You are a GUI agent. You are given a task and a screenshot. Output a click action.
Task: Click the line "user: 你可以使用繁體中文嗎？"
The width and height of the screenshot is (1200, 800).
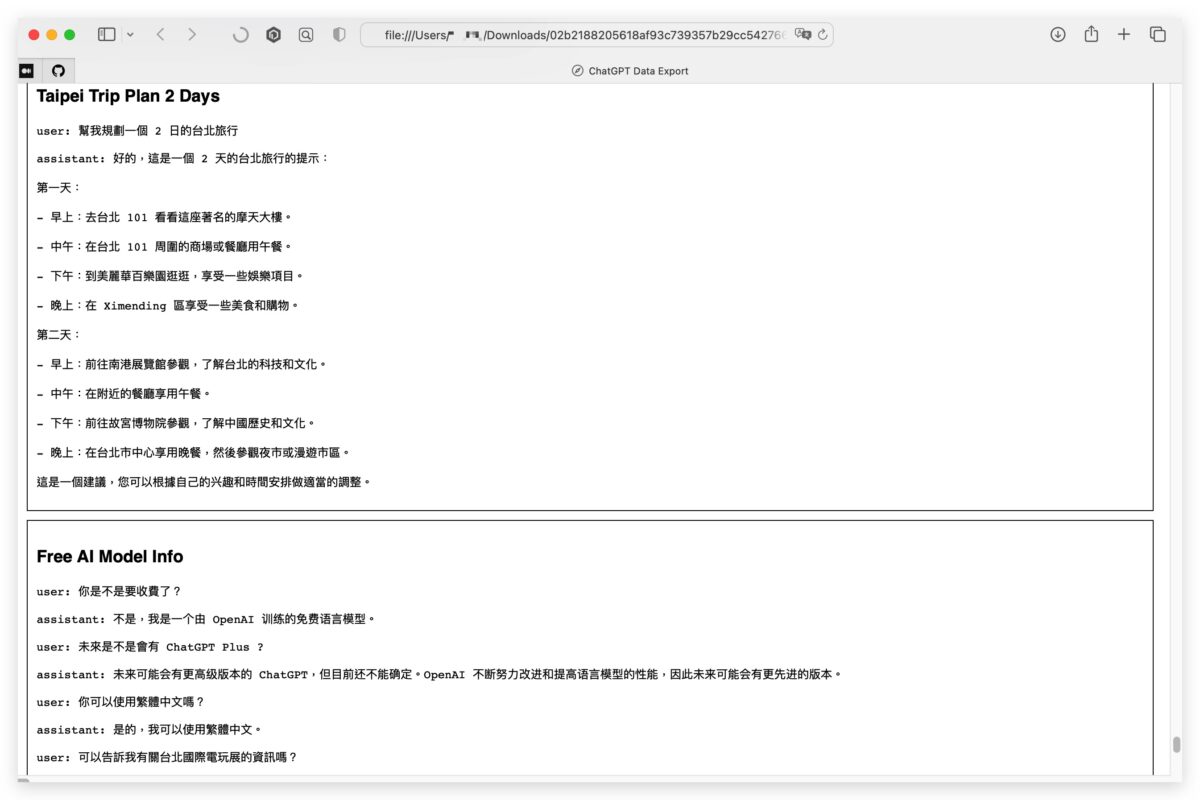120,702
